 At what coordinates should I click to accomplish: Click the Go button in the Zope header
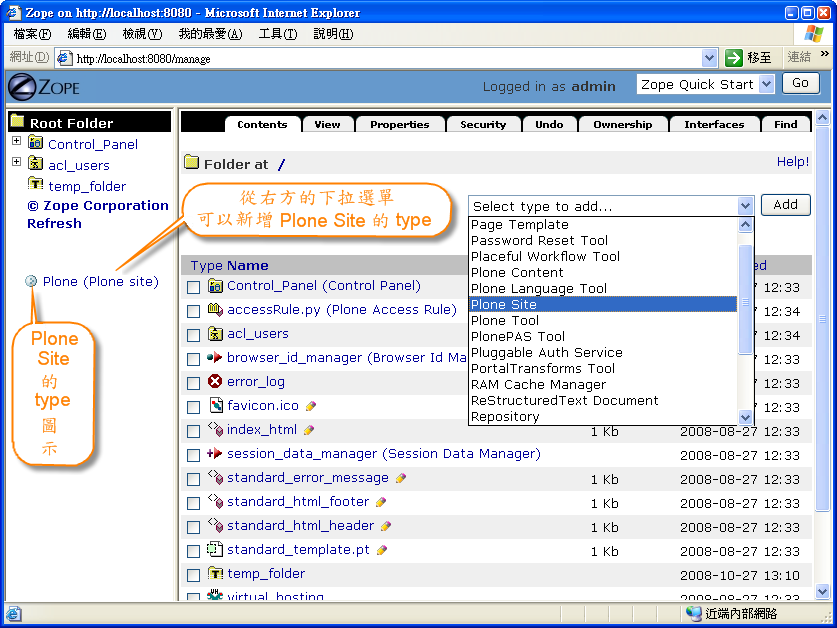coord(800,83)
